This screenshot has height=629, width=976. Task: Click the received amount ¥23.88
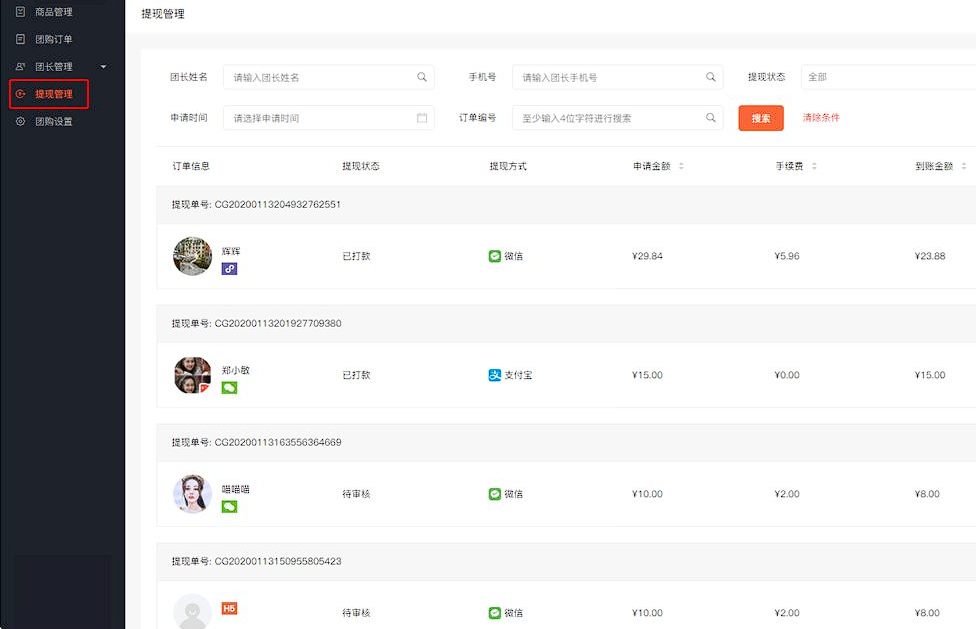point(930,256)
